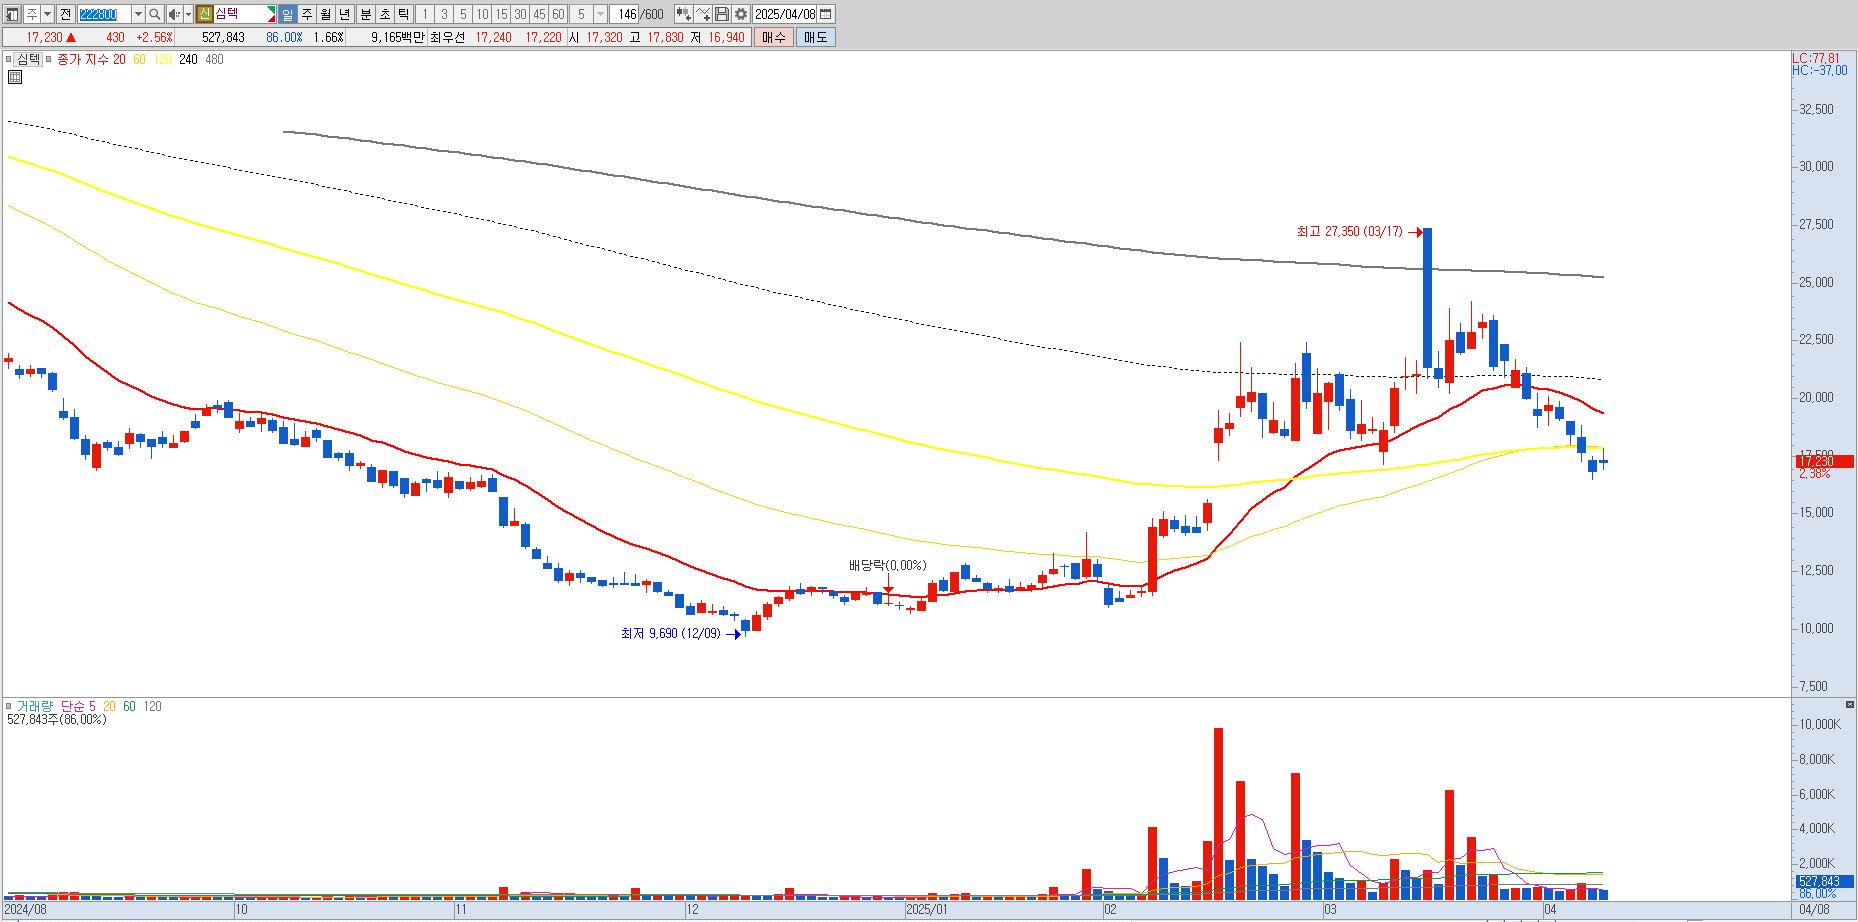1858x922 pixels.
Task: Select the 30 interval tab
Action: [x=520, y=14]
